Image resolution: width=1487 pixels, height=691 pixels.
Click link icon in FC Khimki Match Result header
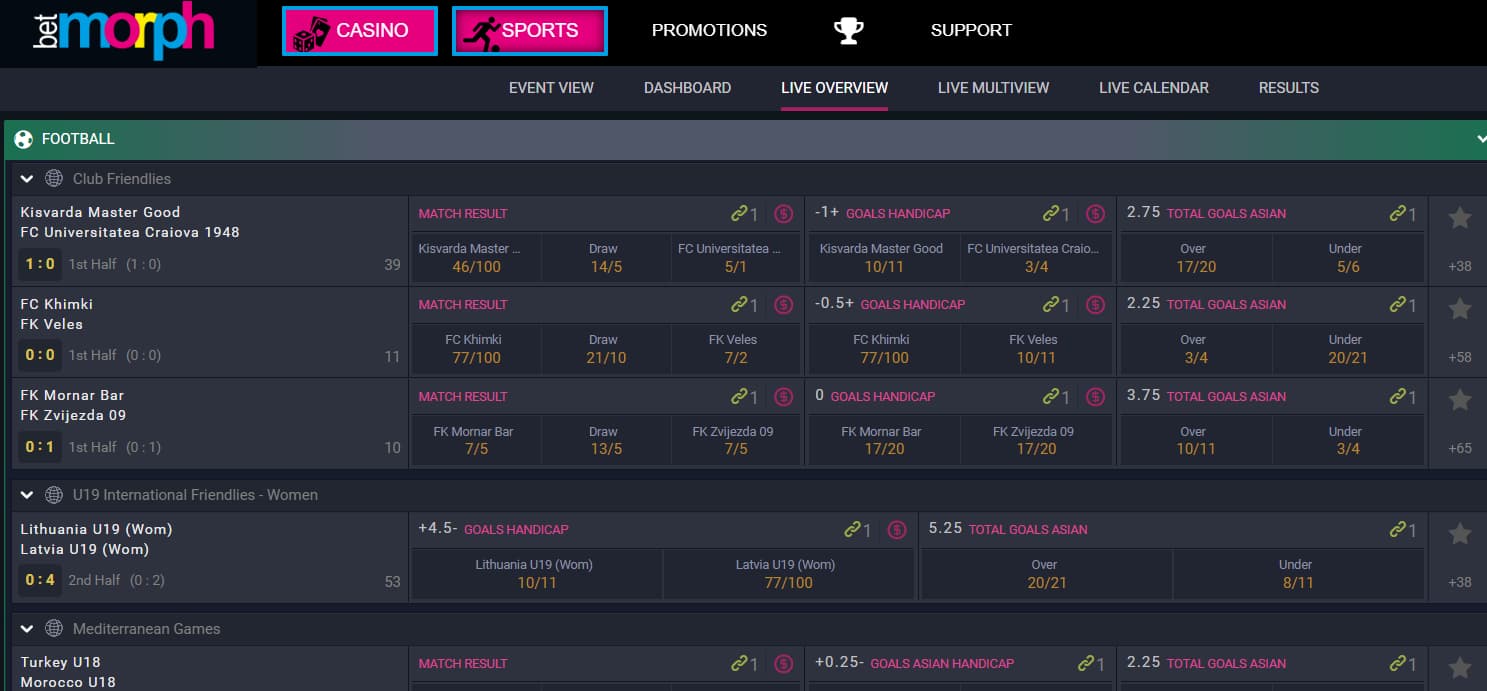[739, 304]
